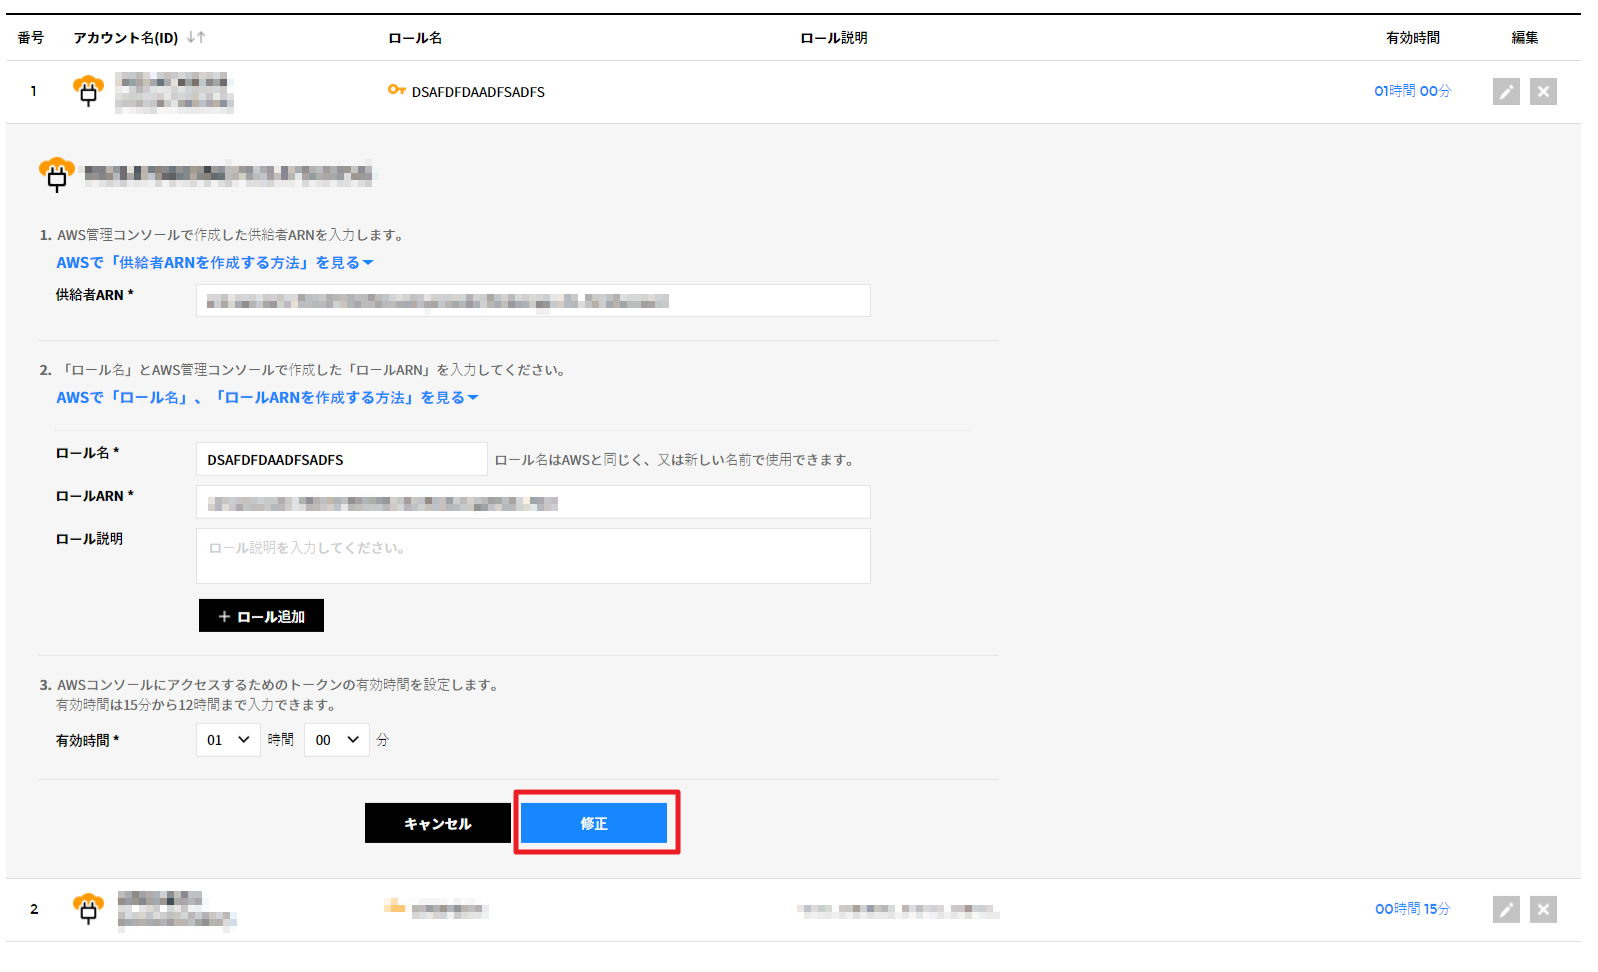Click the key icon next to DSAFDFDAADFSADFS
Image resolution: width=1598 pixels, height=972 pixels.
point(396,90)
